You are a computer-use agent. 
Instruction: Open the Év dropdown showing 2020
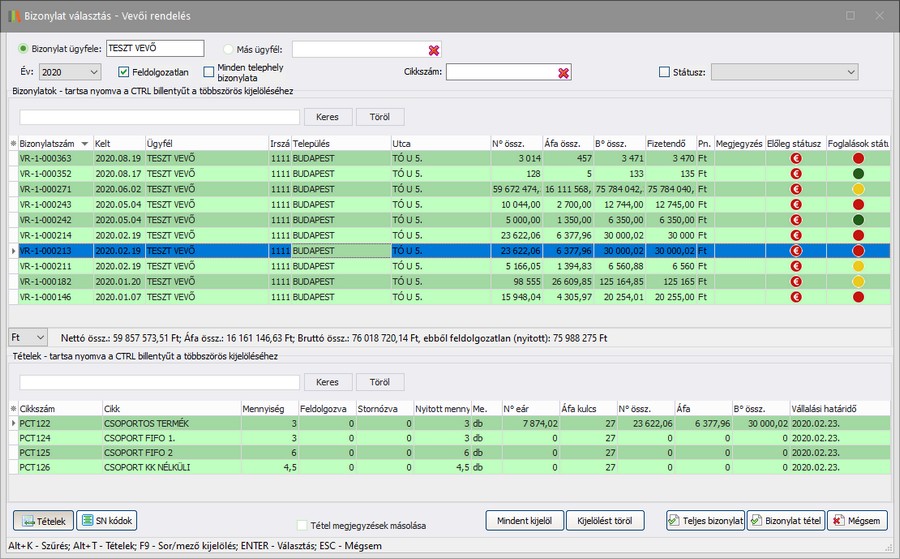[70, 72]
